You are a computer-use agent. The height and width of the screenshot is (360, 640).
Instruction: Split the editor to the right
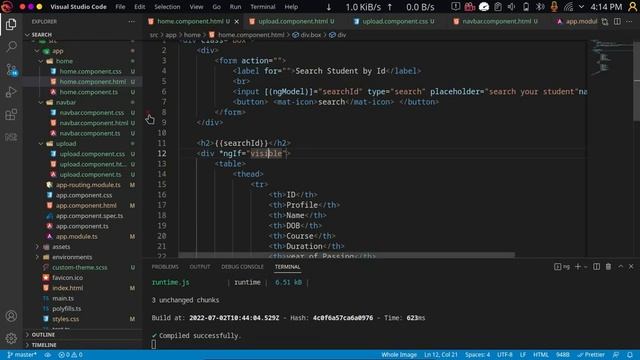617,21
